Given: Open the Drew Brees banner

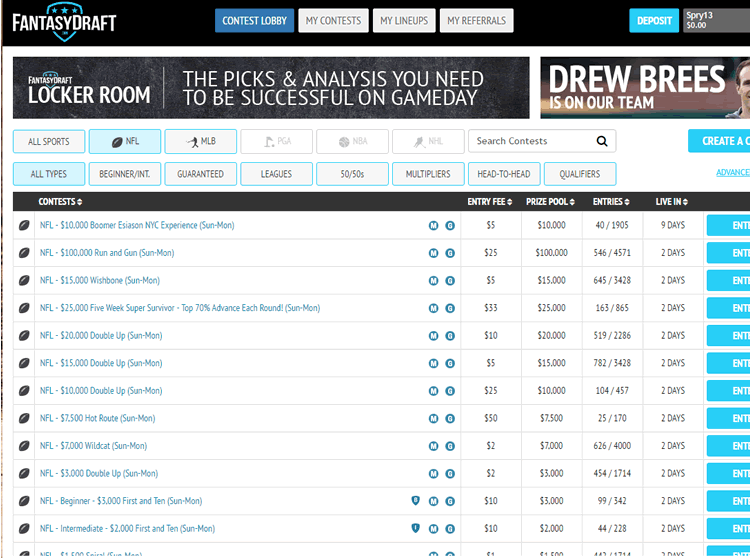Looking at the screenshot, I should (645, 88).
